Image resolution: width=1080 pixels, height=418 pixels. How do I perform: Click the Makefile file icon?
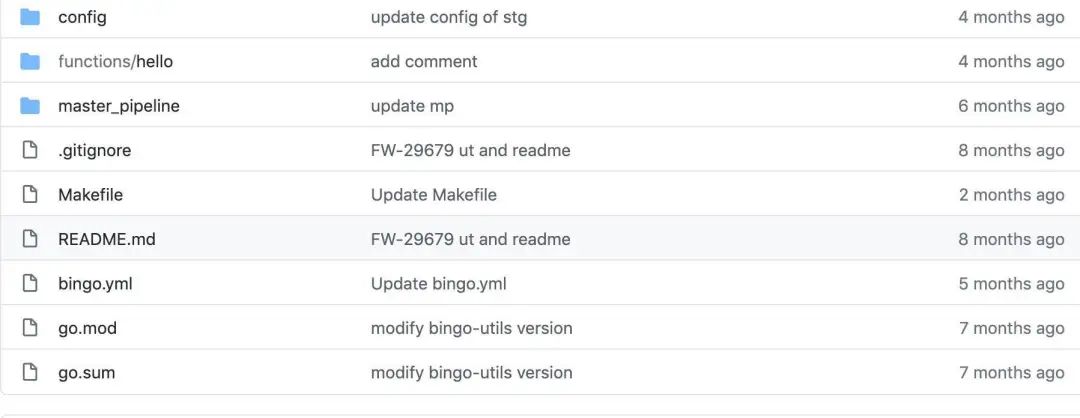pyautogui.click(x=30, y=195)
